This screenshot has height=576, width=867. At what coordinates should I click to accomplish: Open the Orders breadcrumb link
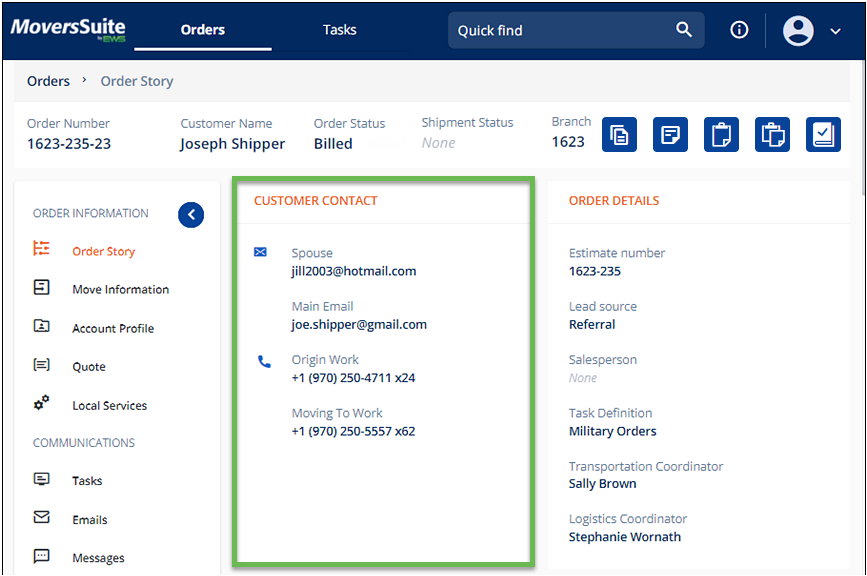coord(48,81)
